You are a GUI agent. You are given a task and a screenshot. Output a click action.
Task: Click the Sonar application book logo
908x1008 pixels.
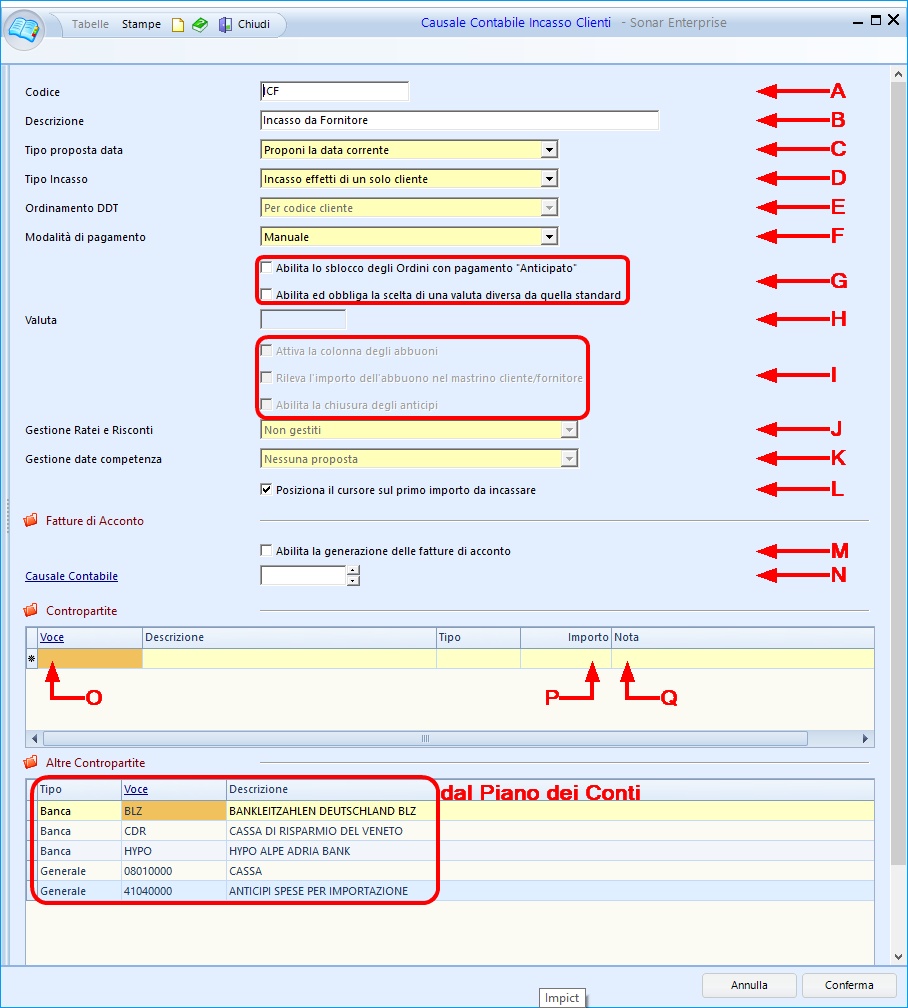(x=24, y=27)
